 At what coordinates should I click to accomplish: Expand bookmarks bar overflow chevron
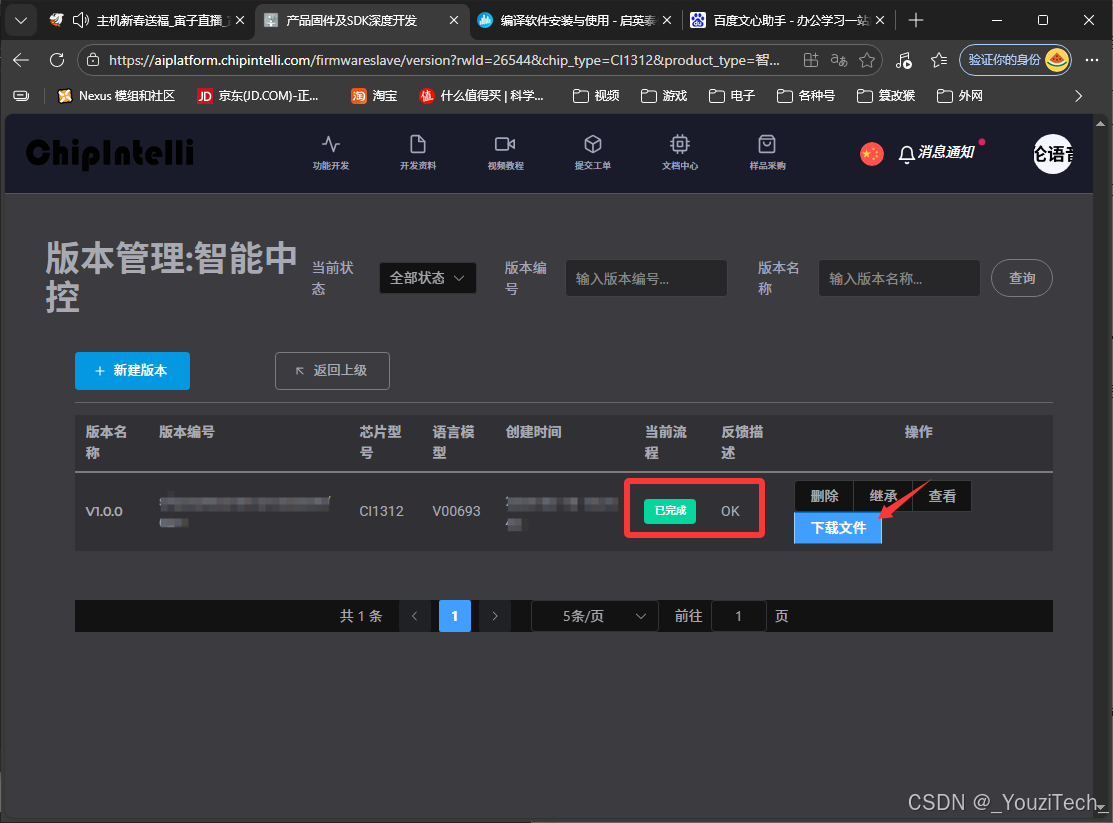[x=1078, y=96]
